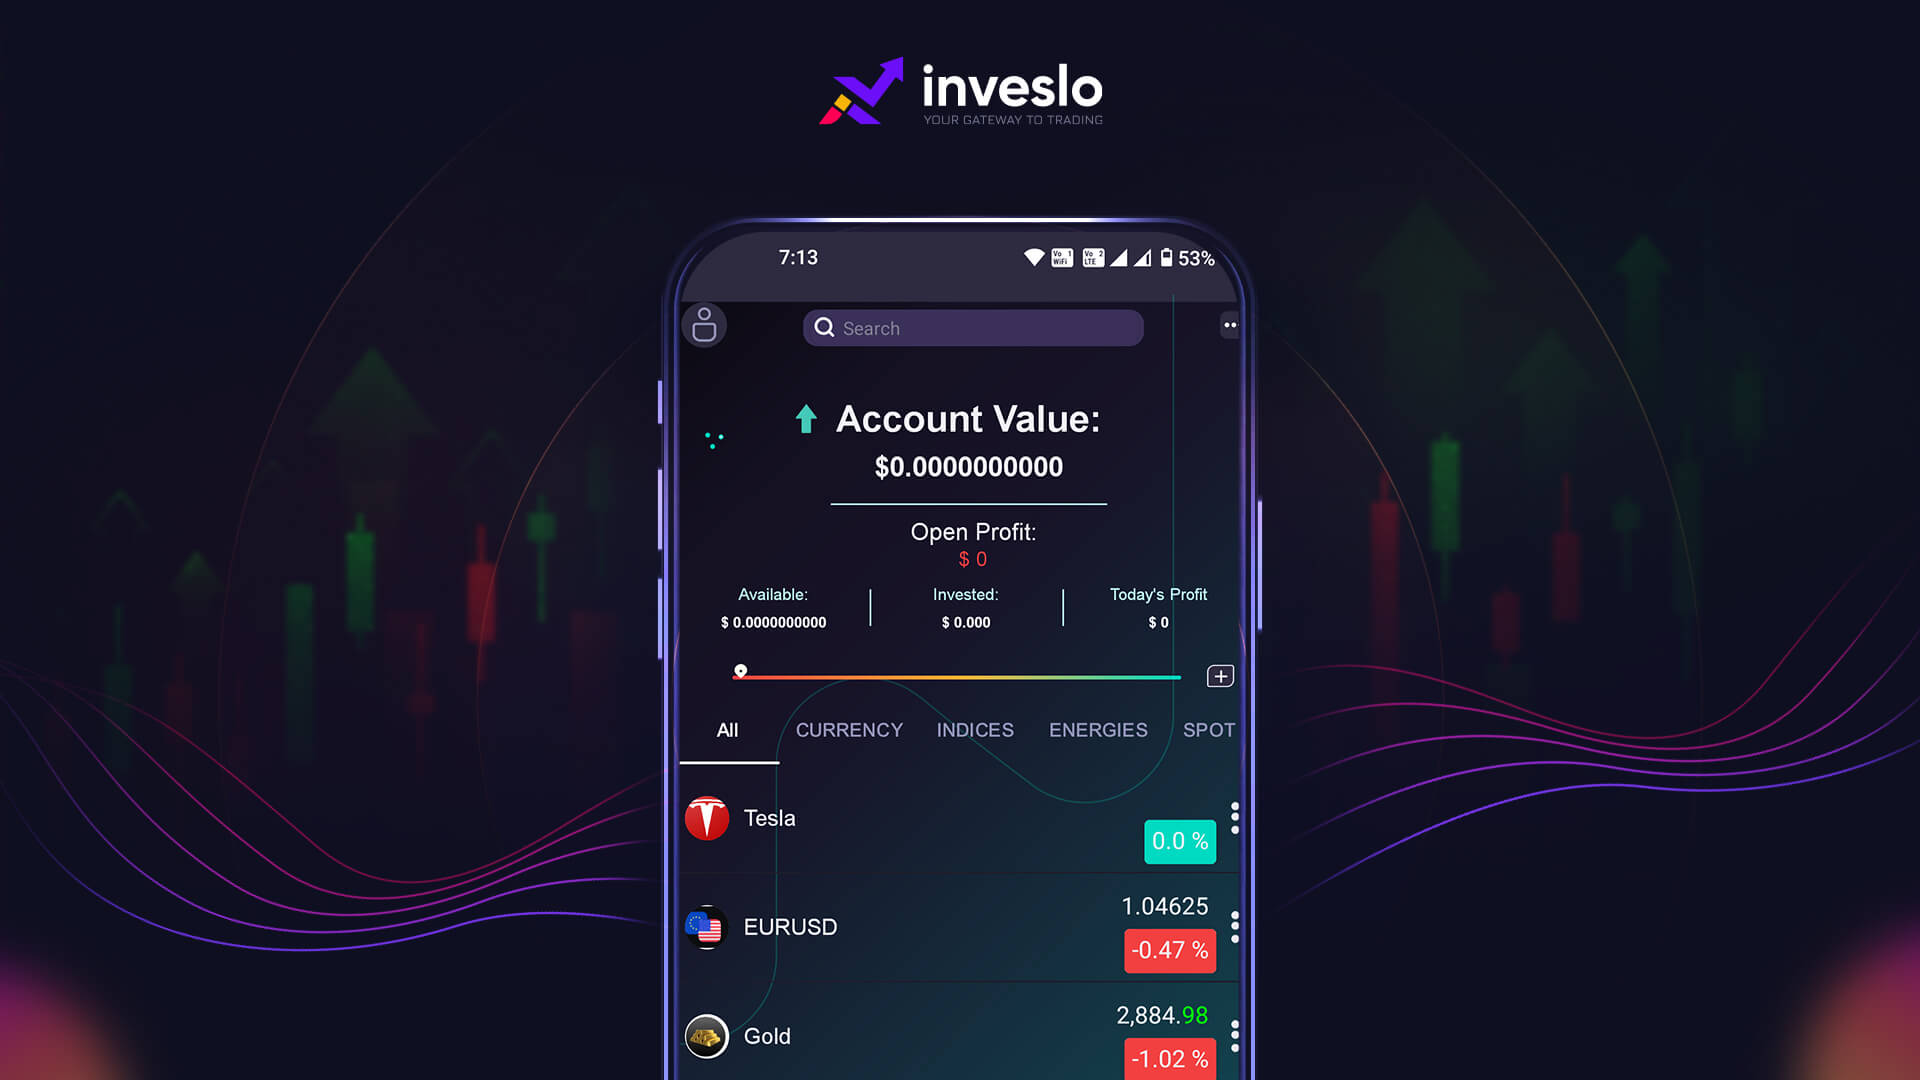This screenshot has height=1080, width=1920.
Task: Select the CURRENCY tab
Action: point(849,729)
